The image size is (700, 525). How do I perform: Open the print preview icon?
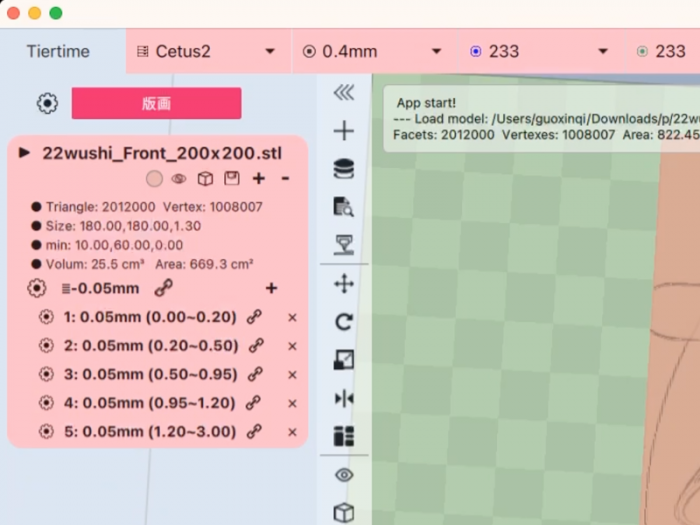[x=344, y=207]
